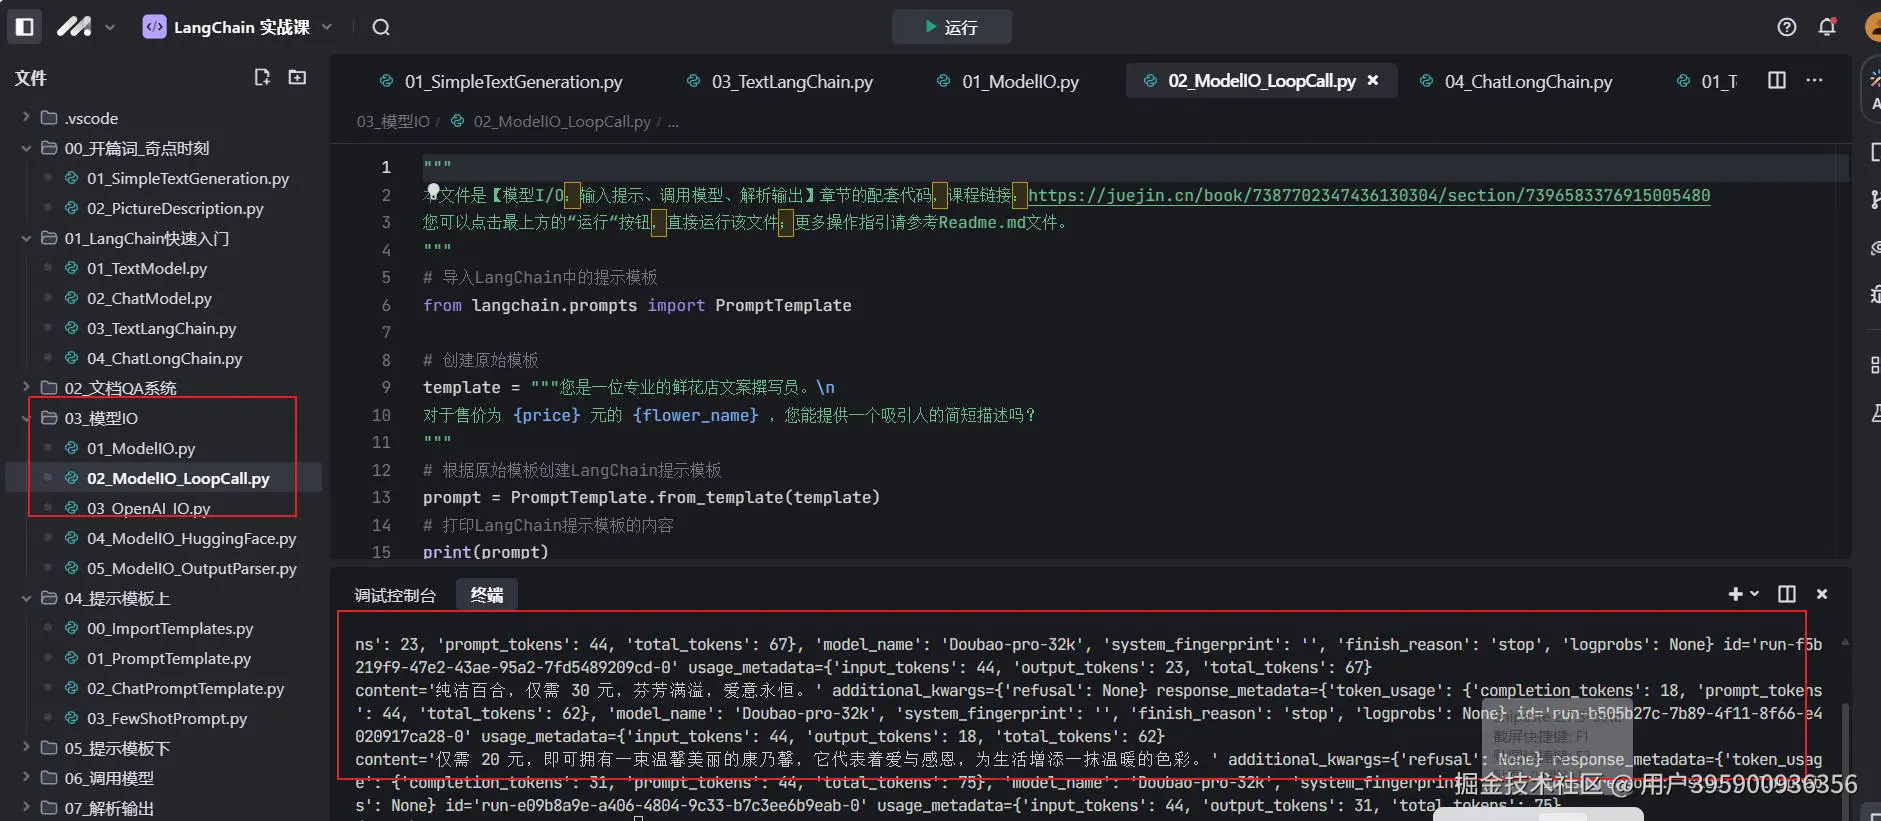The height and width of the screenshot is (821, 1881).
Task: Open 03_FewShotPrompt.py in file tree
Action: pos(166,718)
